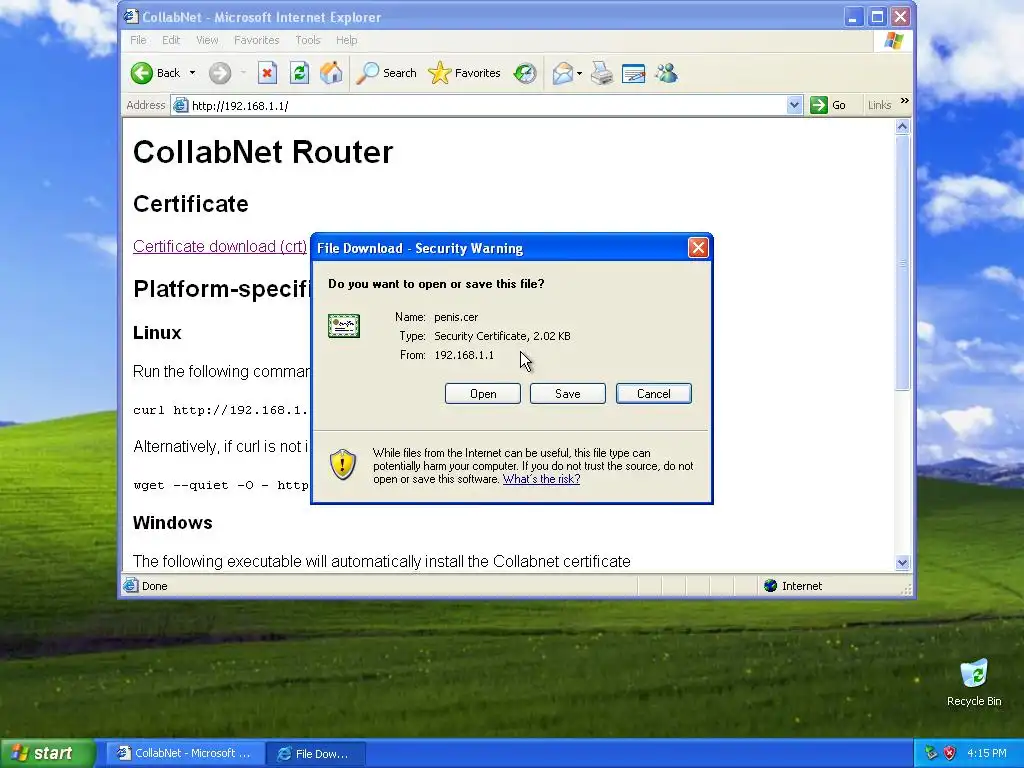Click the Windows section heading on page
The image size is (1024, 768).
click(172, 522)
